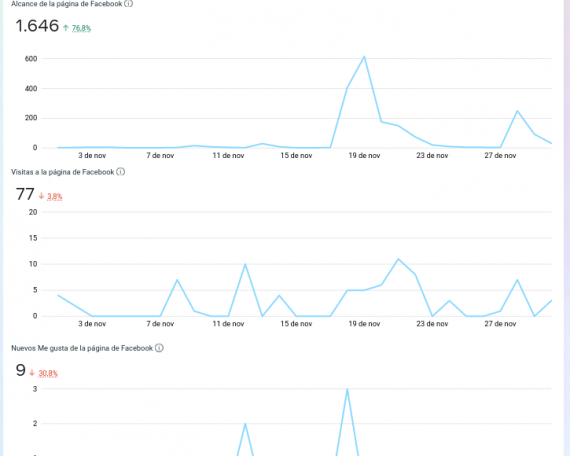Open info icon next to Nuevos Me gusta
The width and height of the screenshot is (570, 456).
[159, 348]
